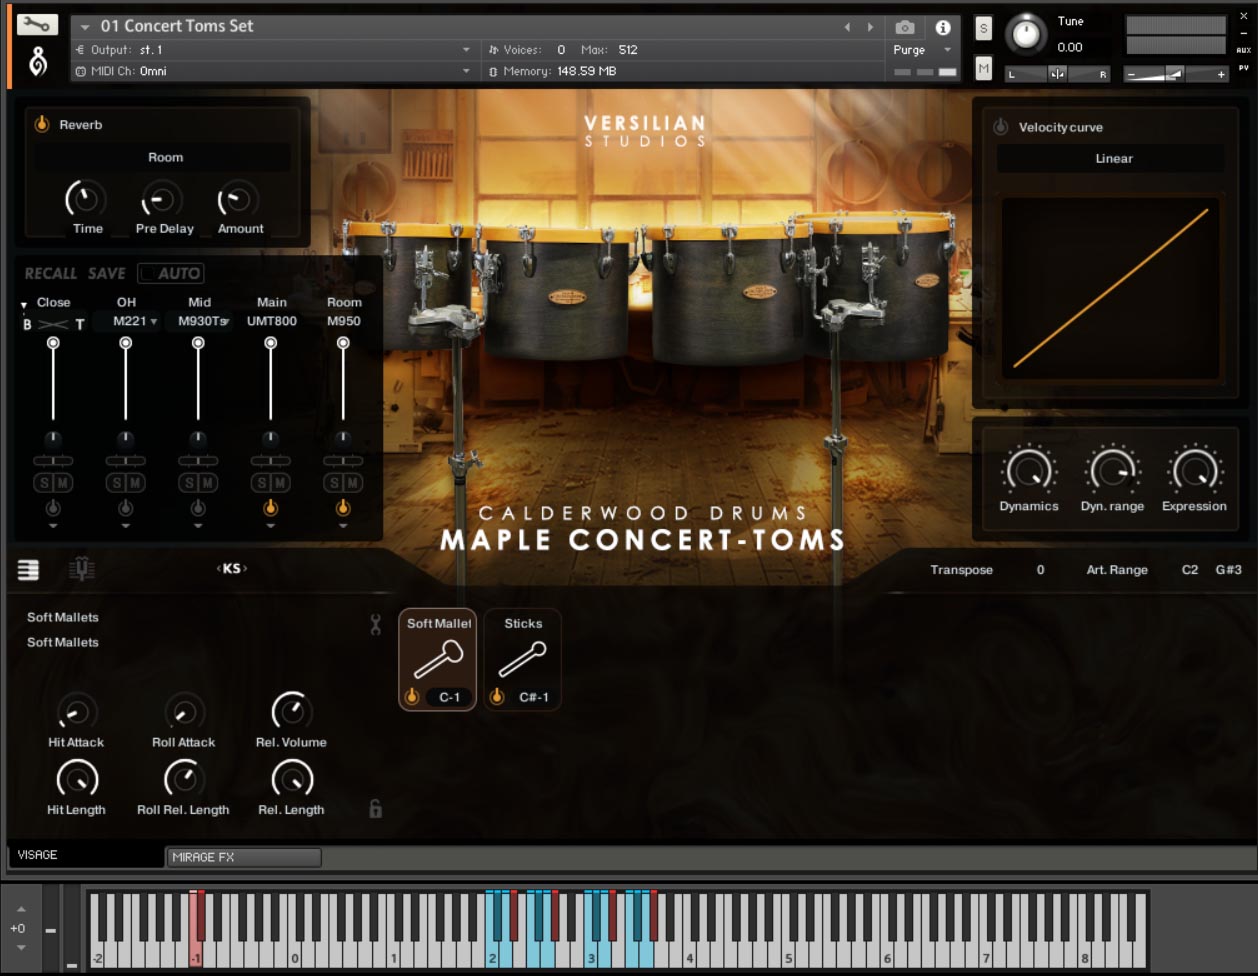Screen dimensions: 1258x976
Task: Click the Transpose value field
Action: (x=1040, y=570)
